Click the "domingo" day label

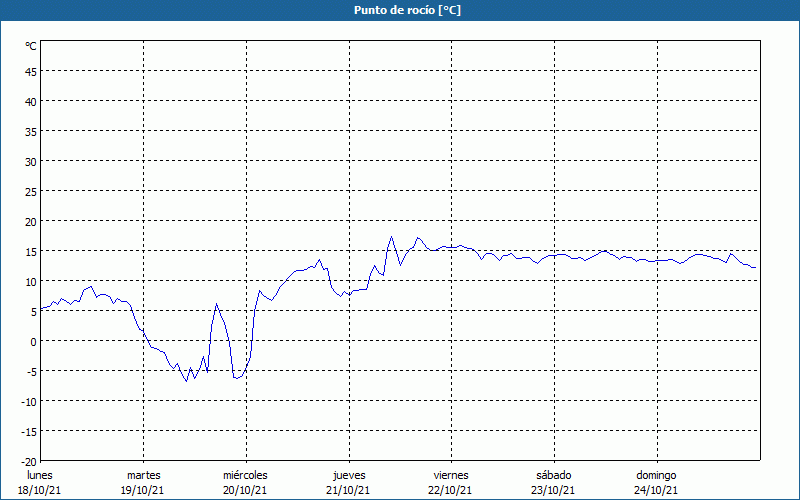pyautogui.click(x=656, y=475)
